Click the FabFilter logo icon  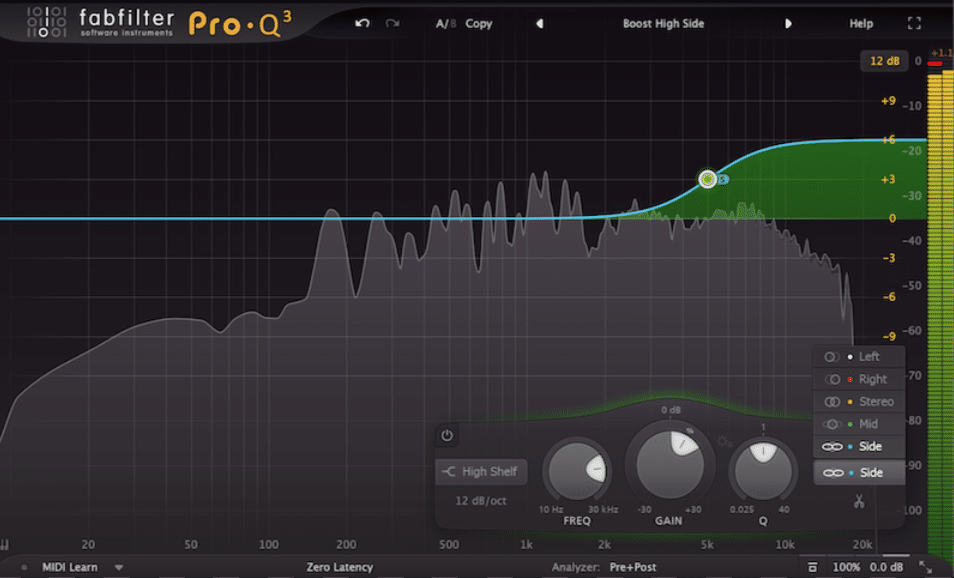pyautogui.click(x=47, y=22)
